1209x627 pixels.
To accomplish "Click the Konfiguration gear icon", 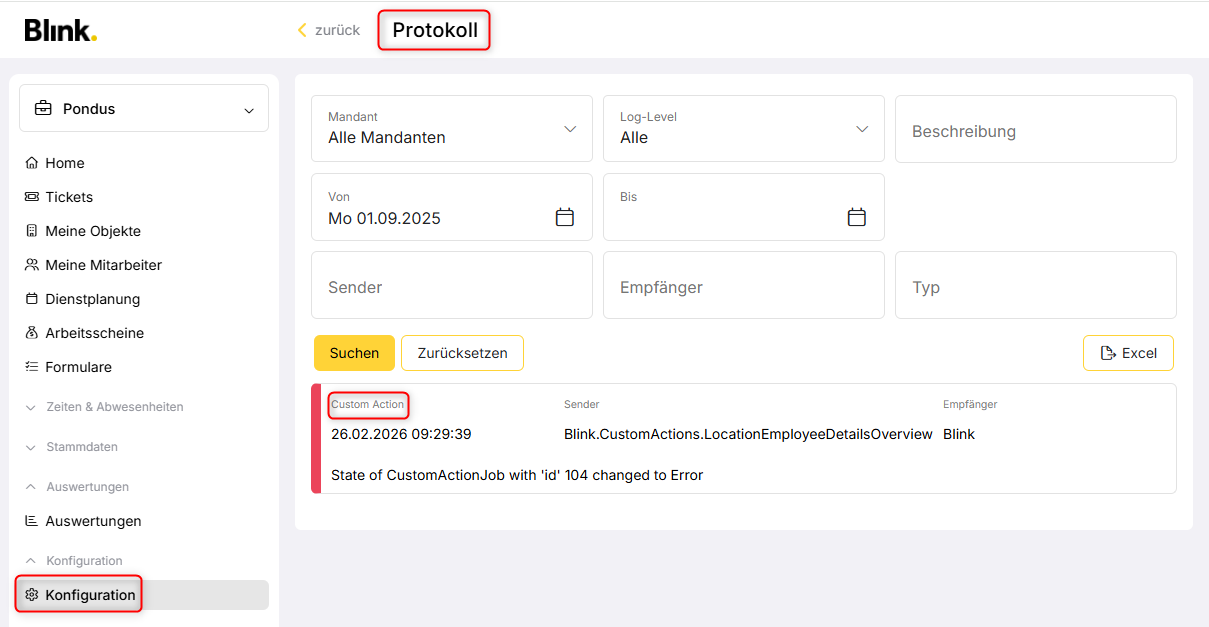I will click(32, 595).
